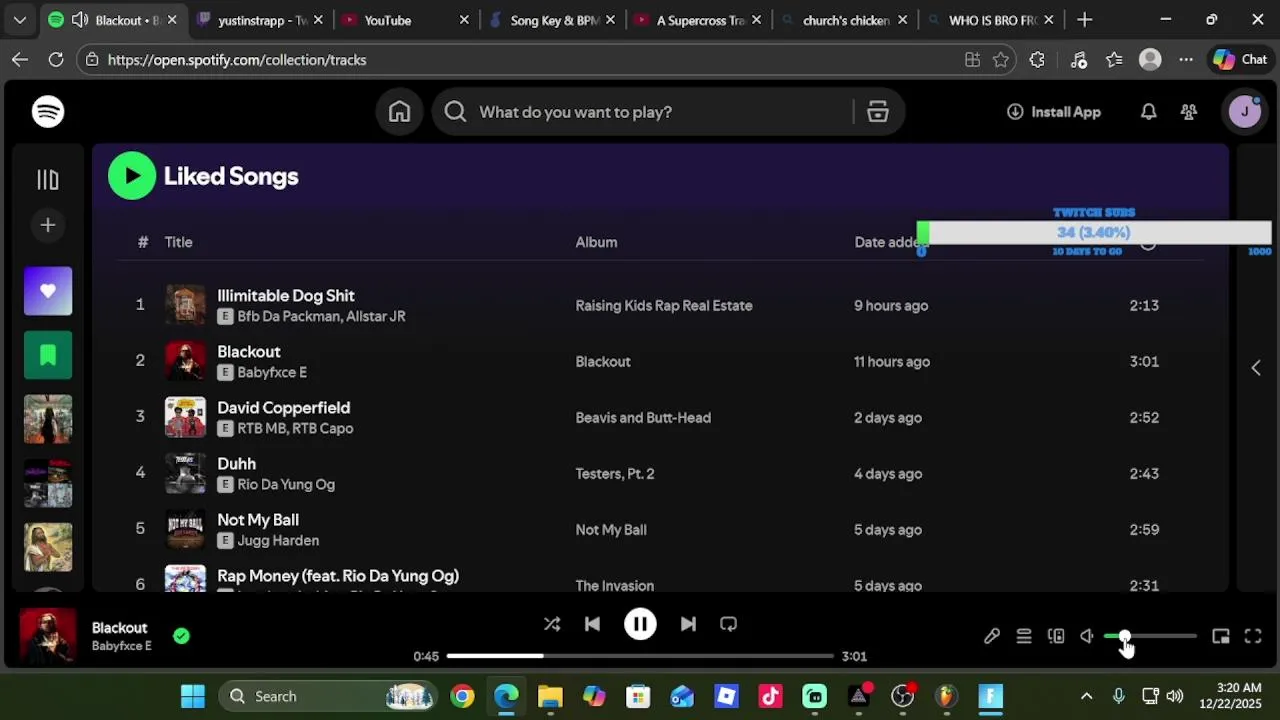Reload the Spotify page
Image resolution: width=1280 pixels, height=720 pixels.
tap(56, 60)
